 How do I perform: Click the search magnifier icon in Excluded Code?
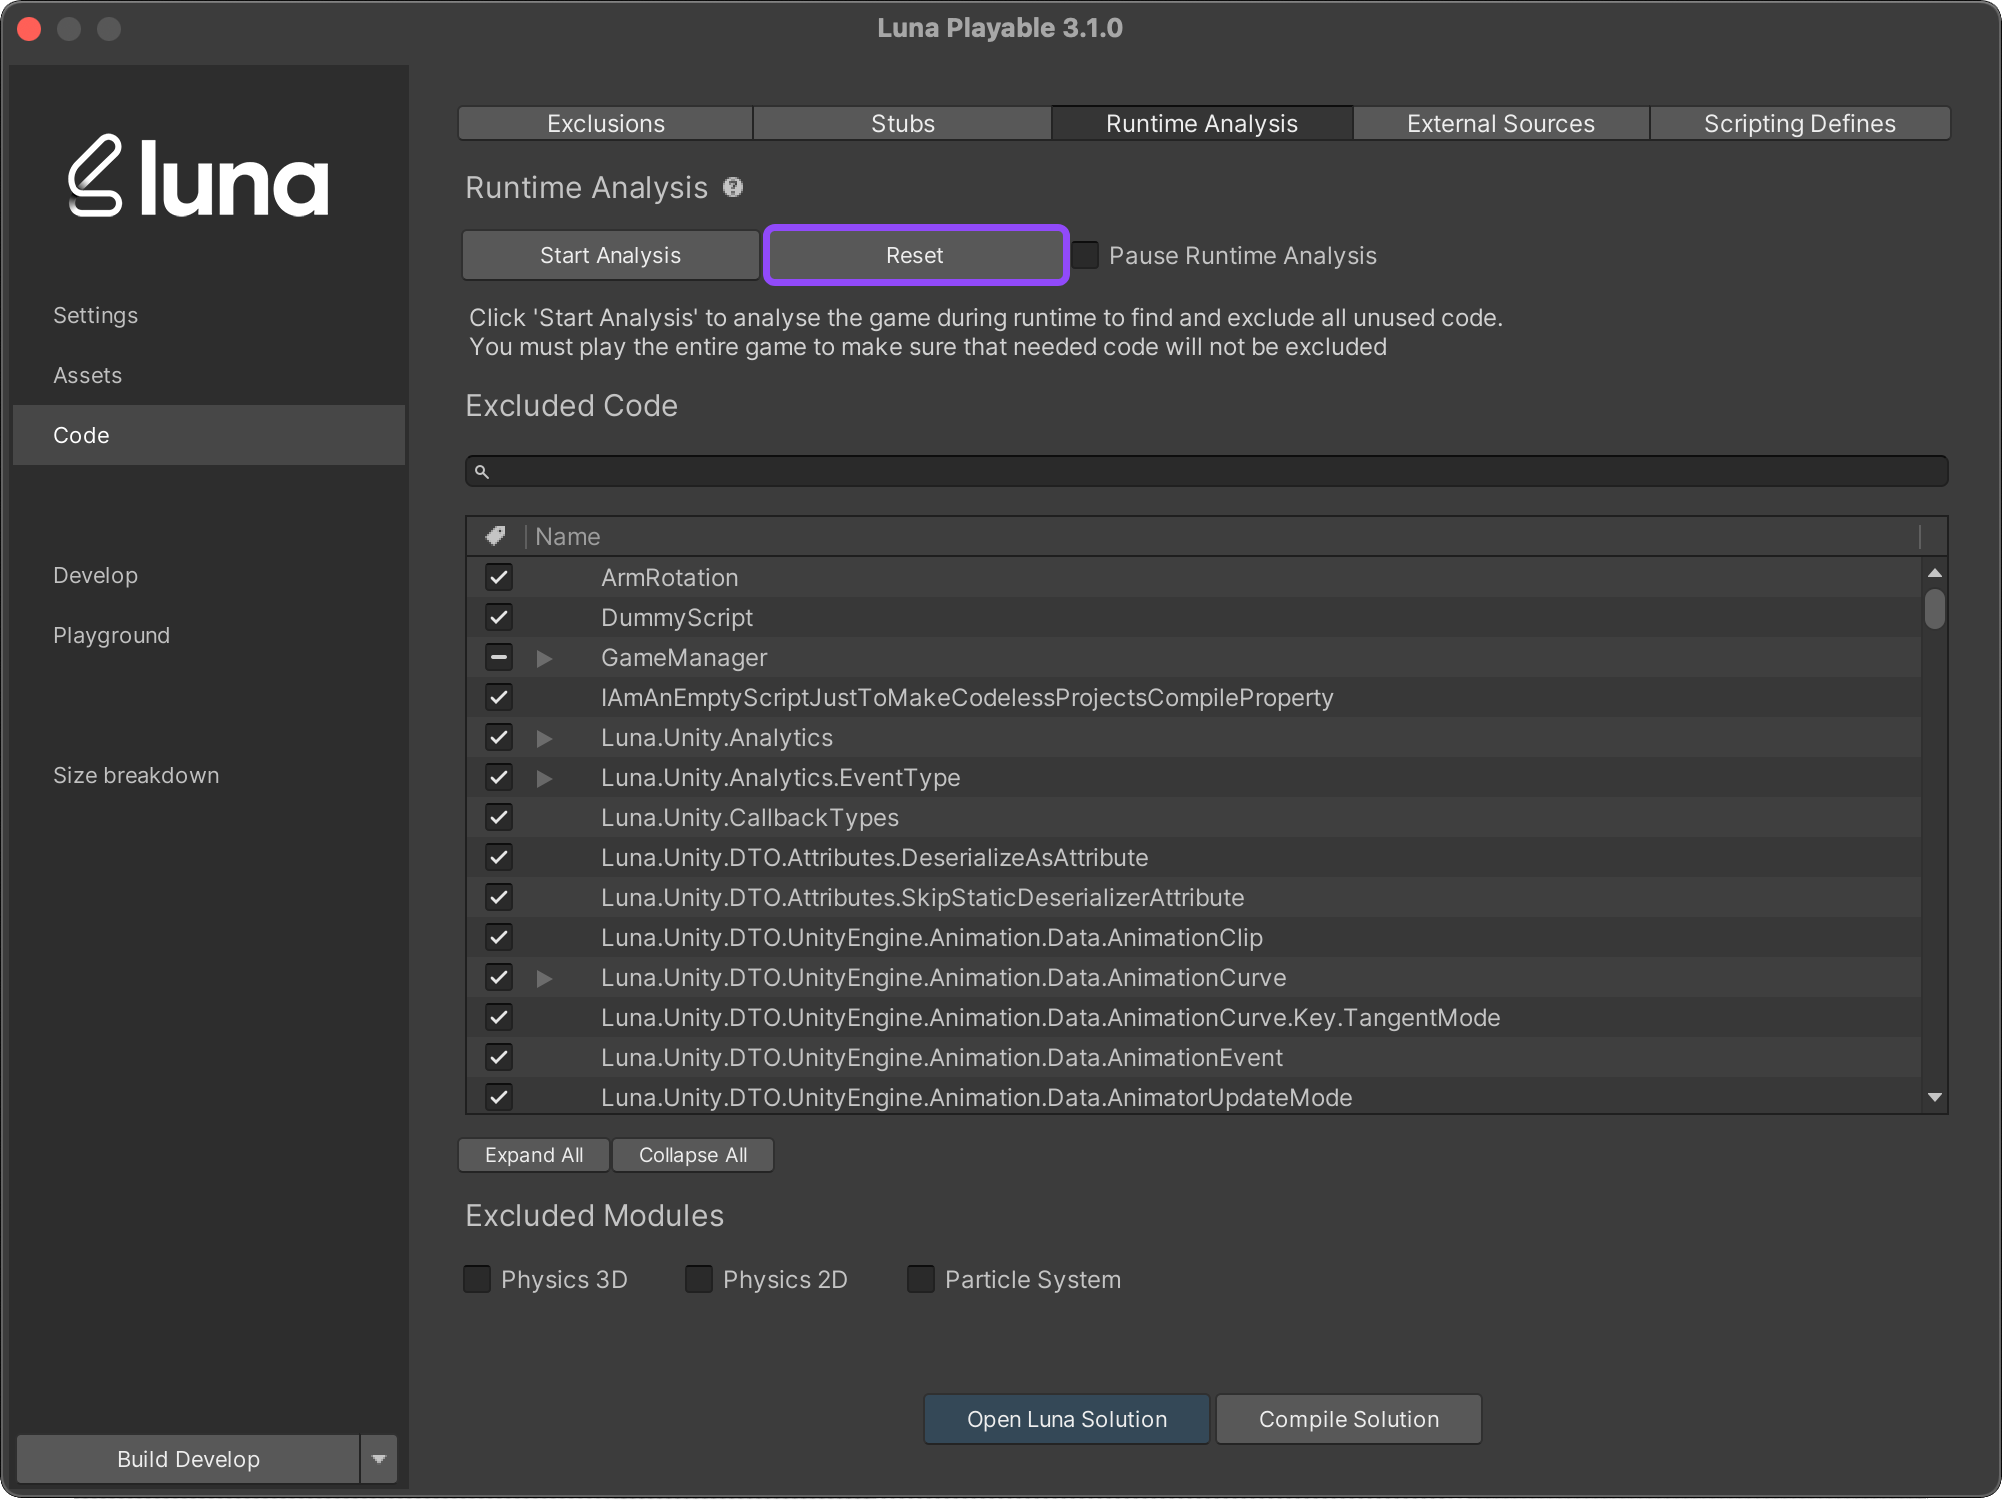[x=481, y=471]
